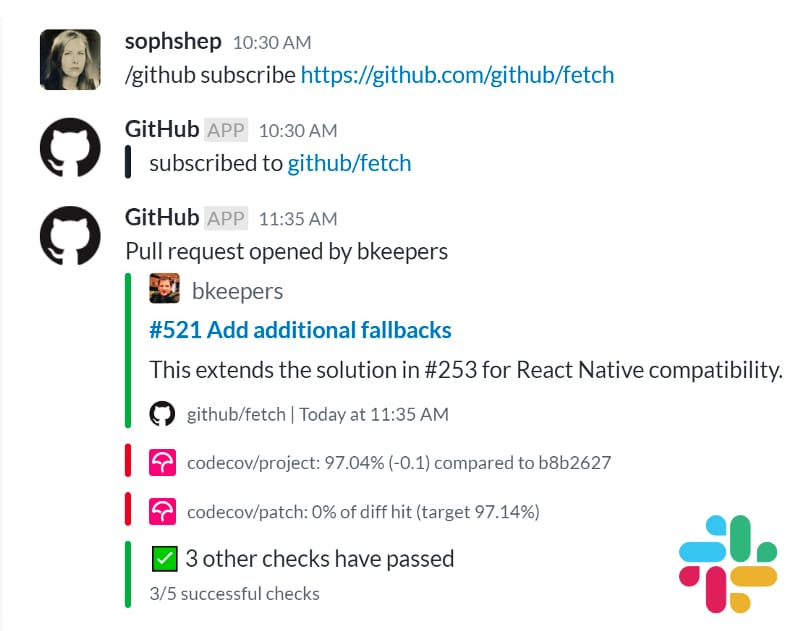Click the colorful Slack logo
The height and width of the screenshot is (631, 800).
click(728, 563)
